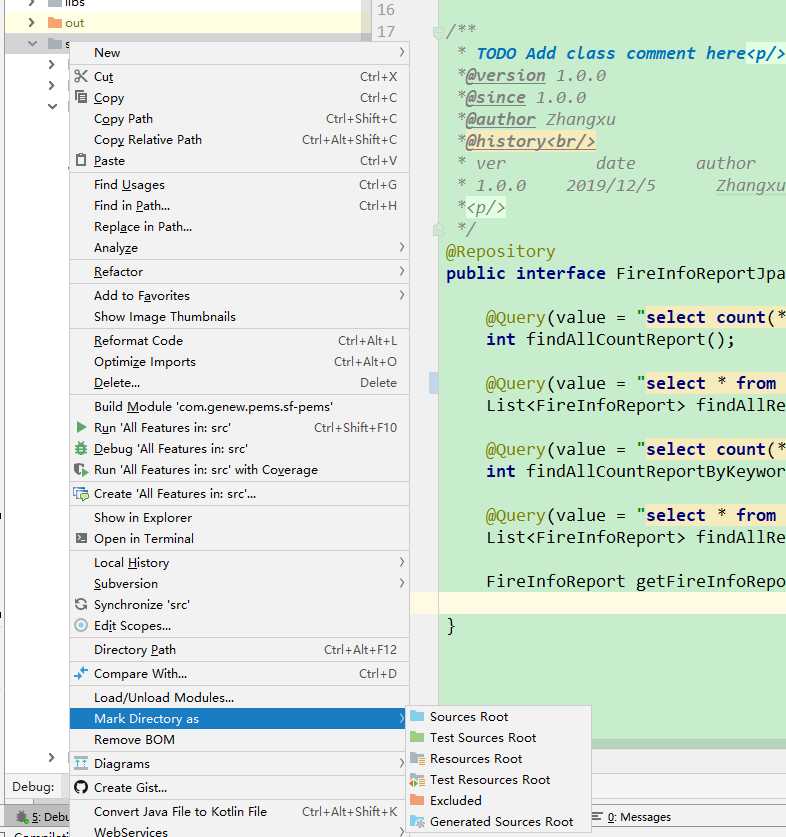Select Convert Java File to Kotlin File

239,811
